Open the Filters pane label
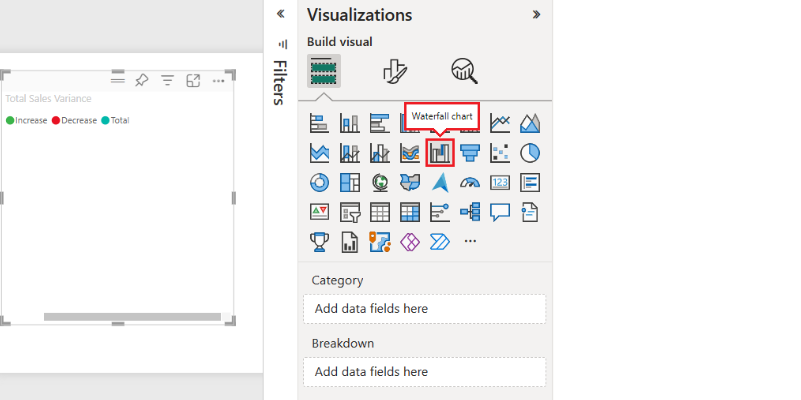This screenshot has width=801, height=400. coord(279,82)
